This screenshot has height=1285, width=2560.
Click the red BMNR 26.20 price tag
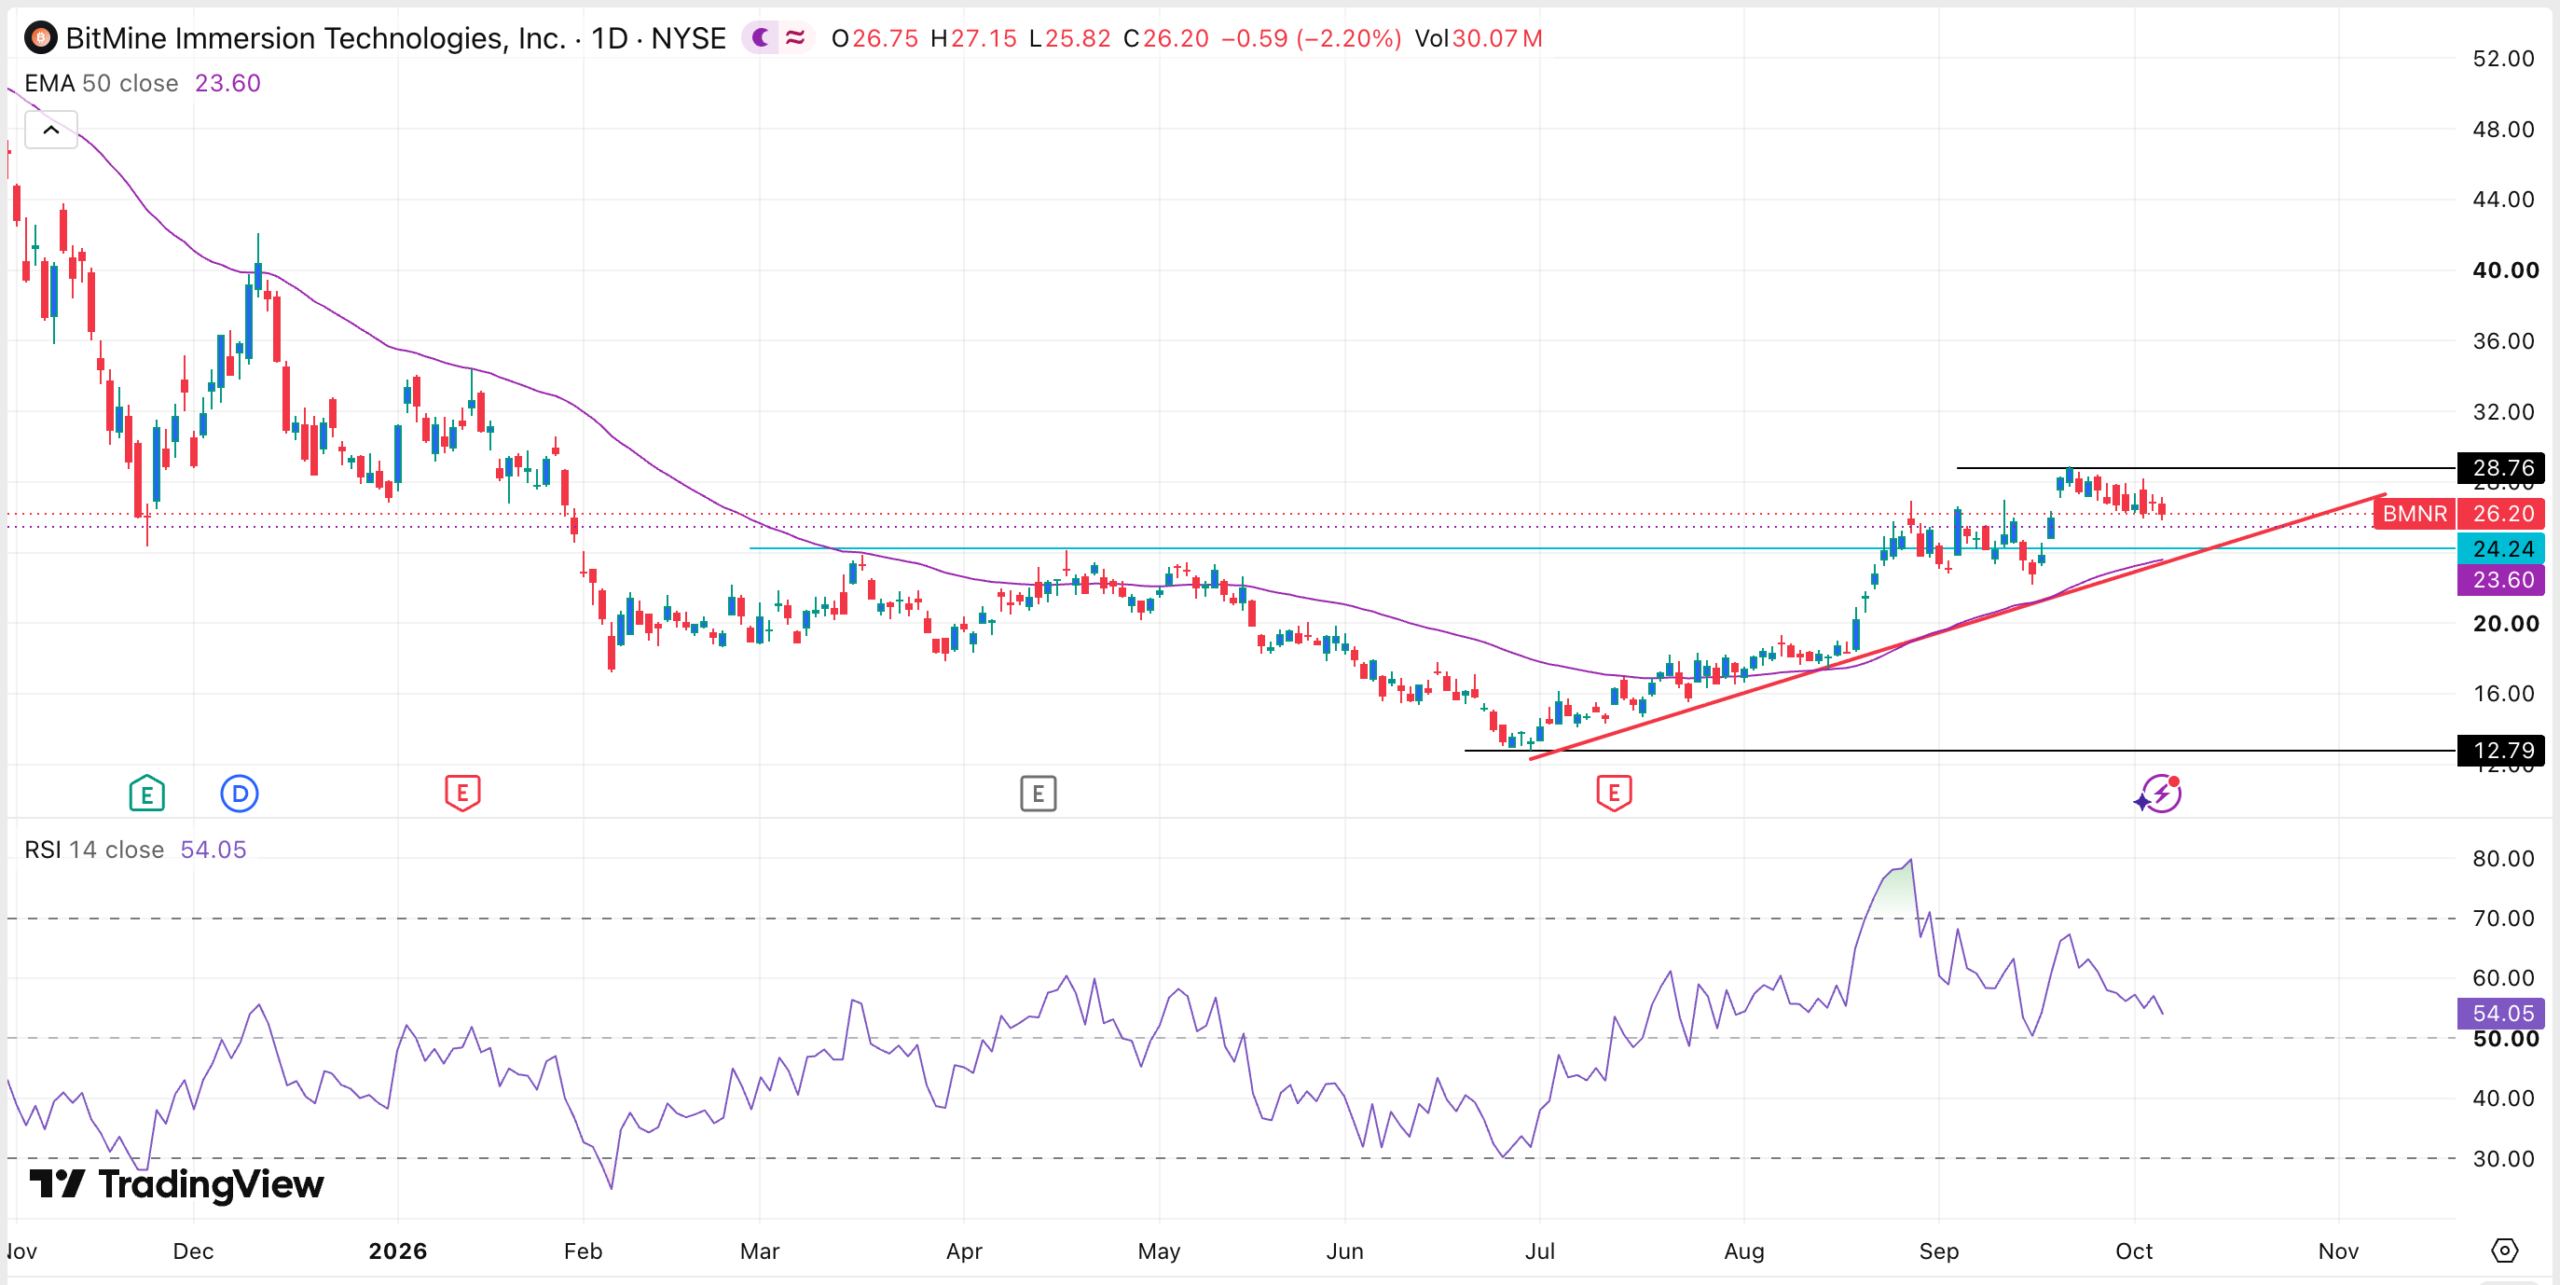2459,513
